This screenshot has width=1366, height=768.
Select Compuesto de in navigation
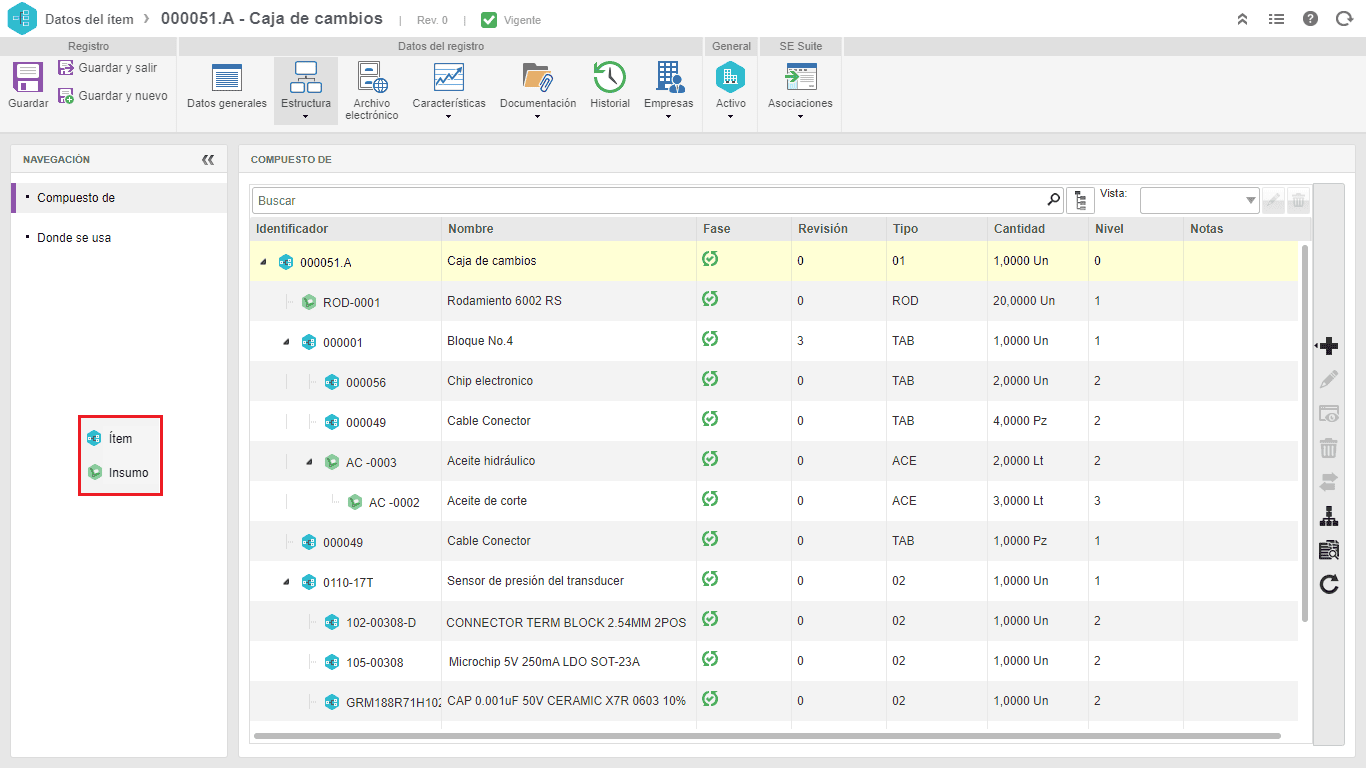click(119, 198)
